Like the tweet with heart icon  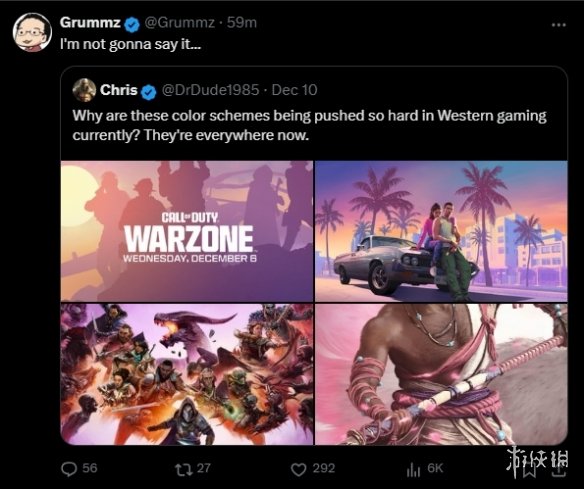click(298, 469)
